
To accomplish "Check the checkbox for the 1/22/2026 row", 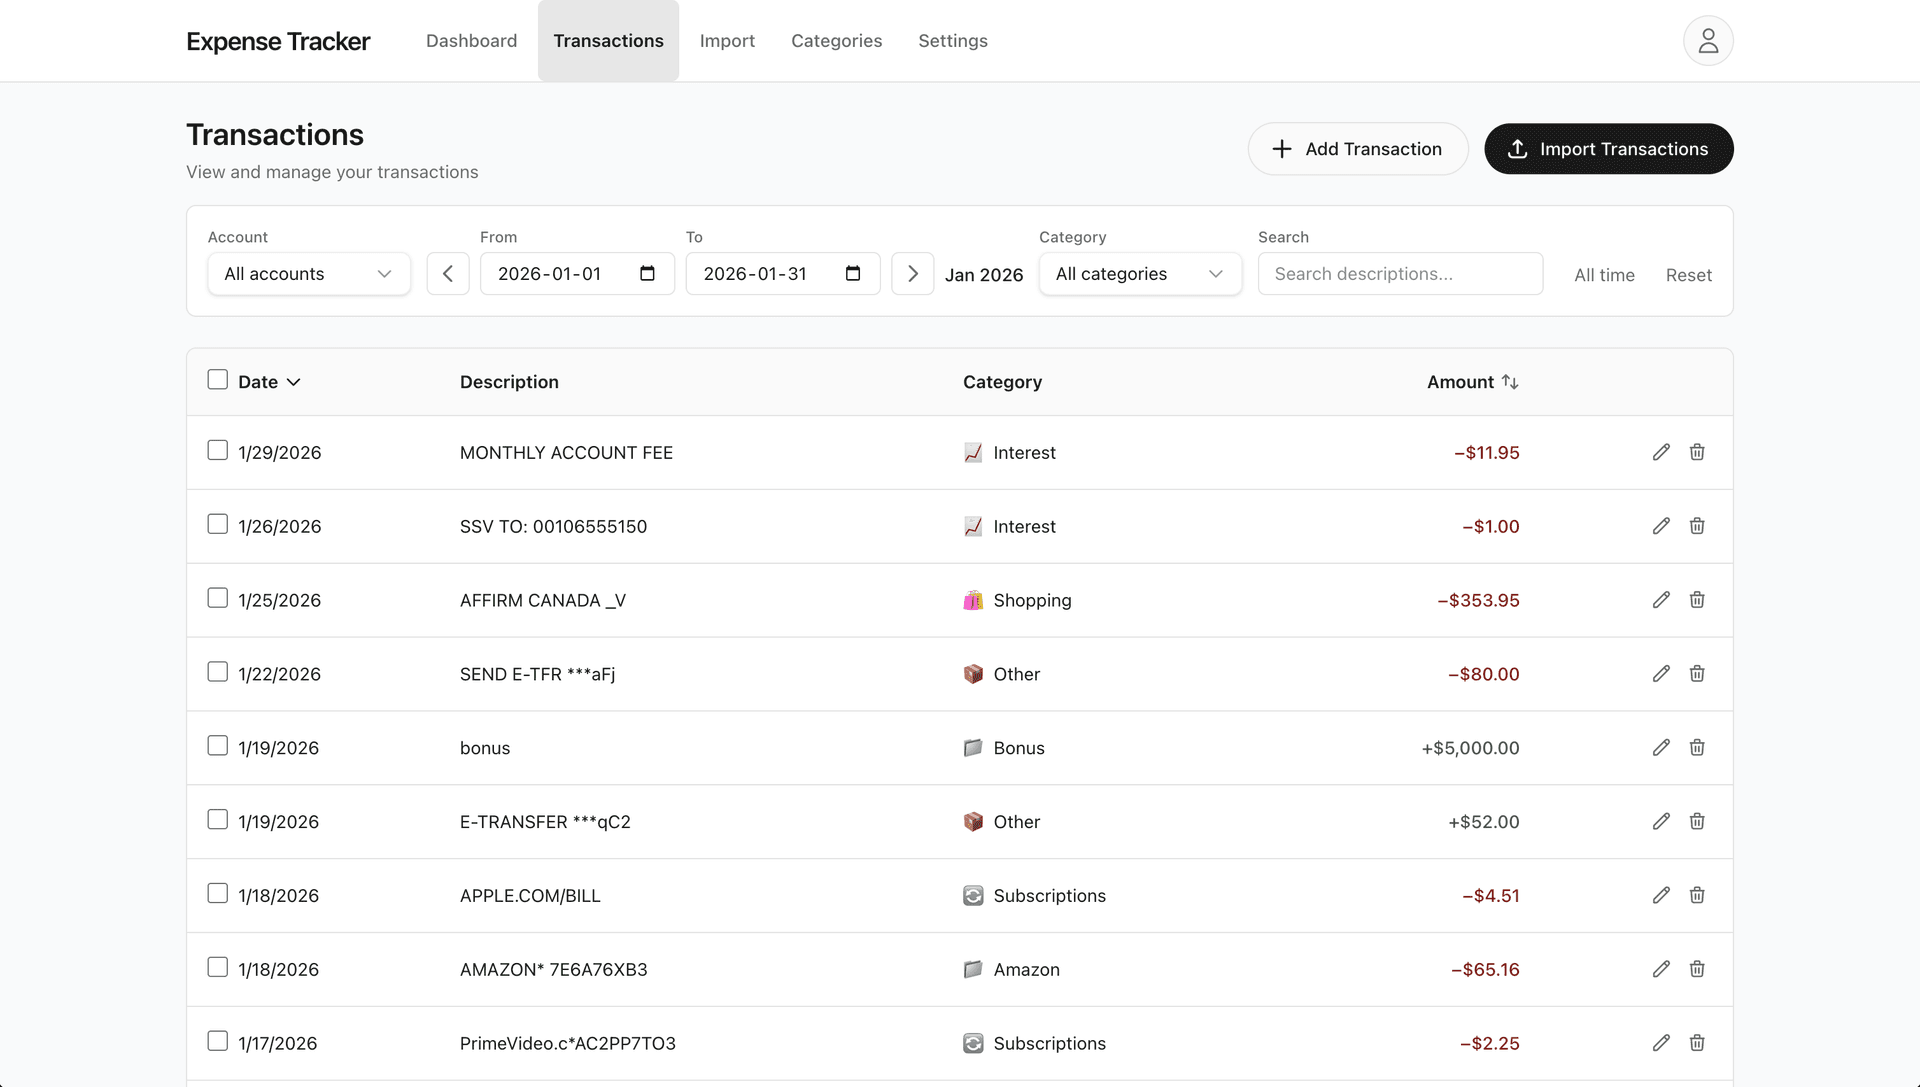I will (217, 672).
